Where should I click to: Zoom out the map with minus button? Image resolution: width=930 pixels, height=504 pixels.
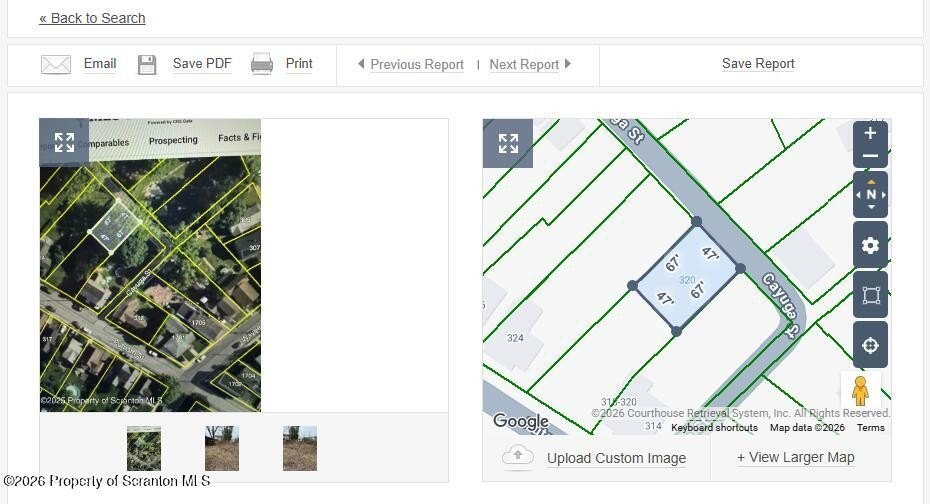[x=870, y=157]
